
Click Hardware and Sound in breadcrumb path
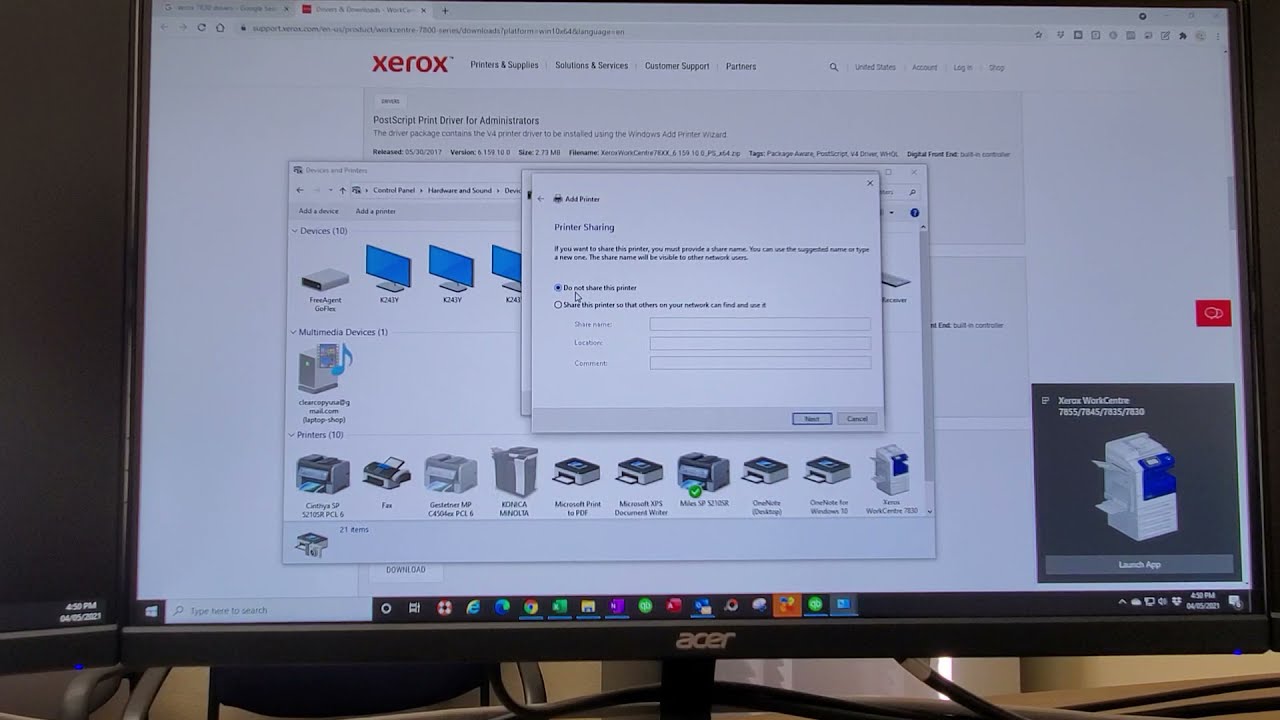[460, 190]
